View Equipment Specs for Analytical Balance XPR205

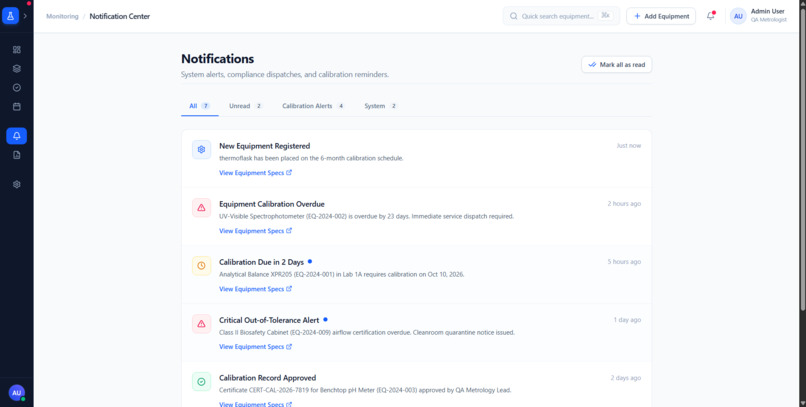click(x=255, y=289)
